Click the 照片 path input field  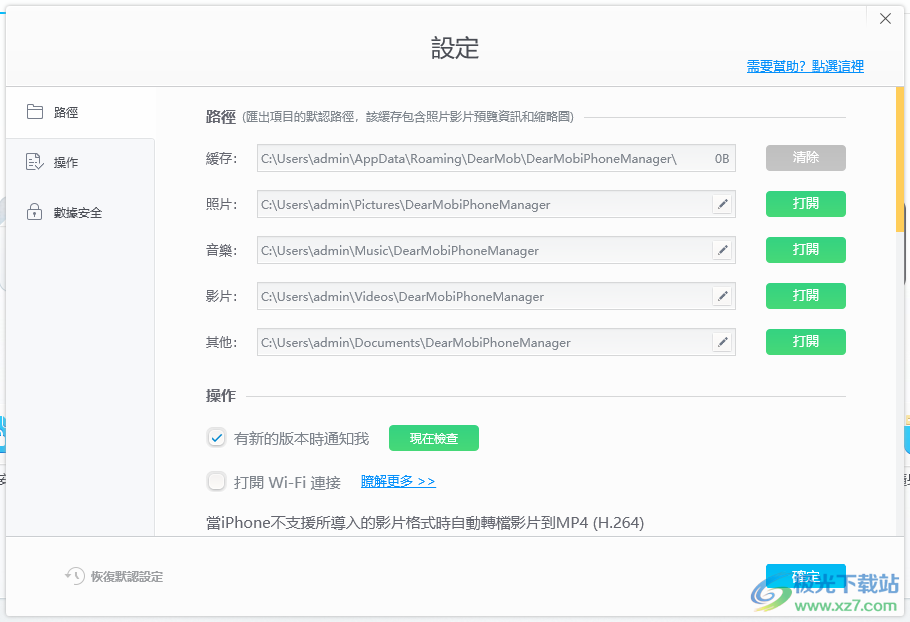click(x=496, y=204)
